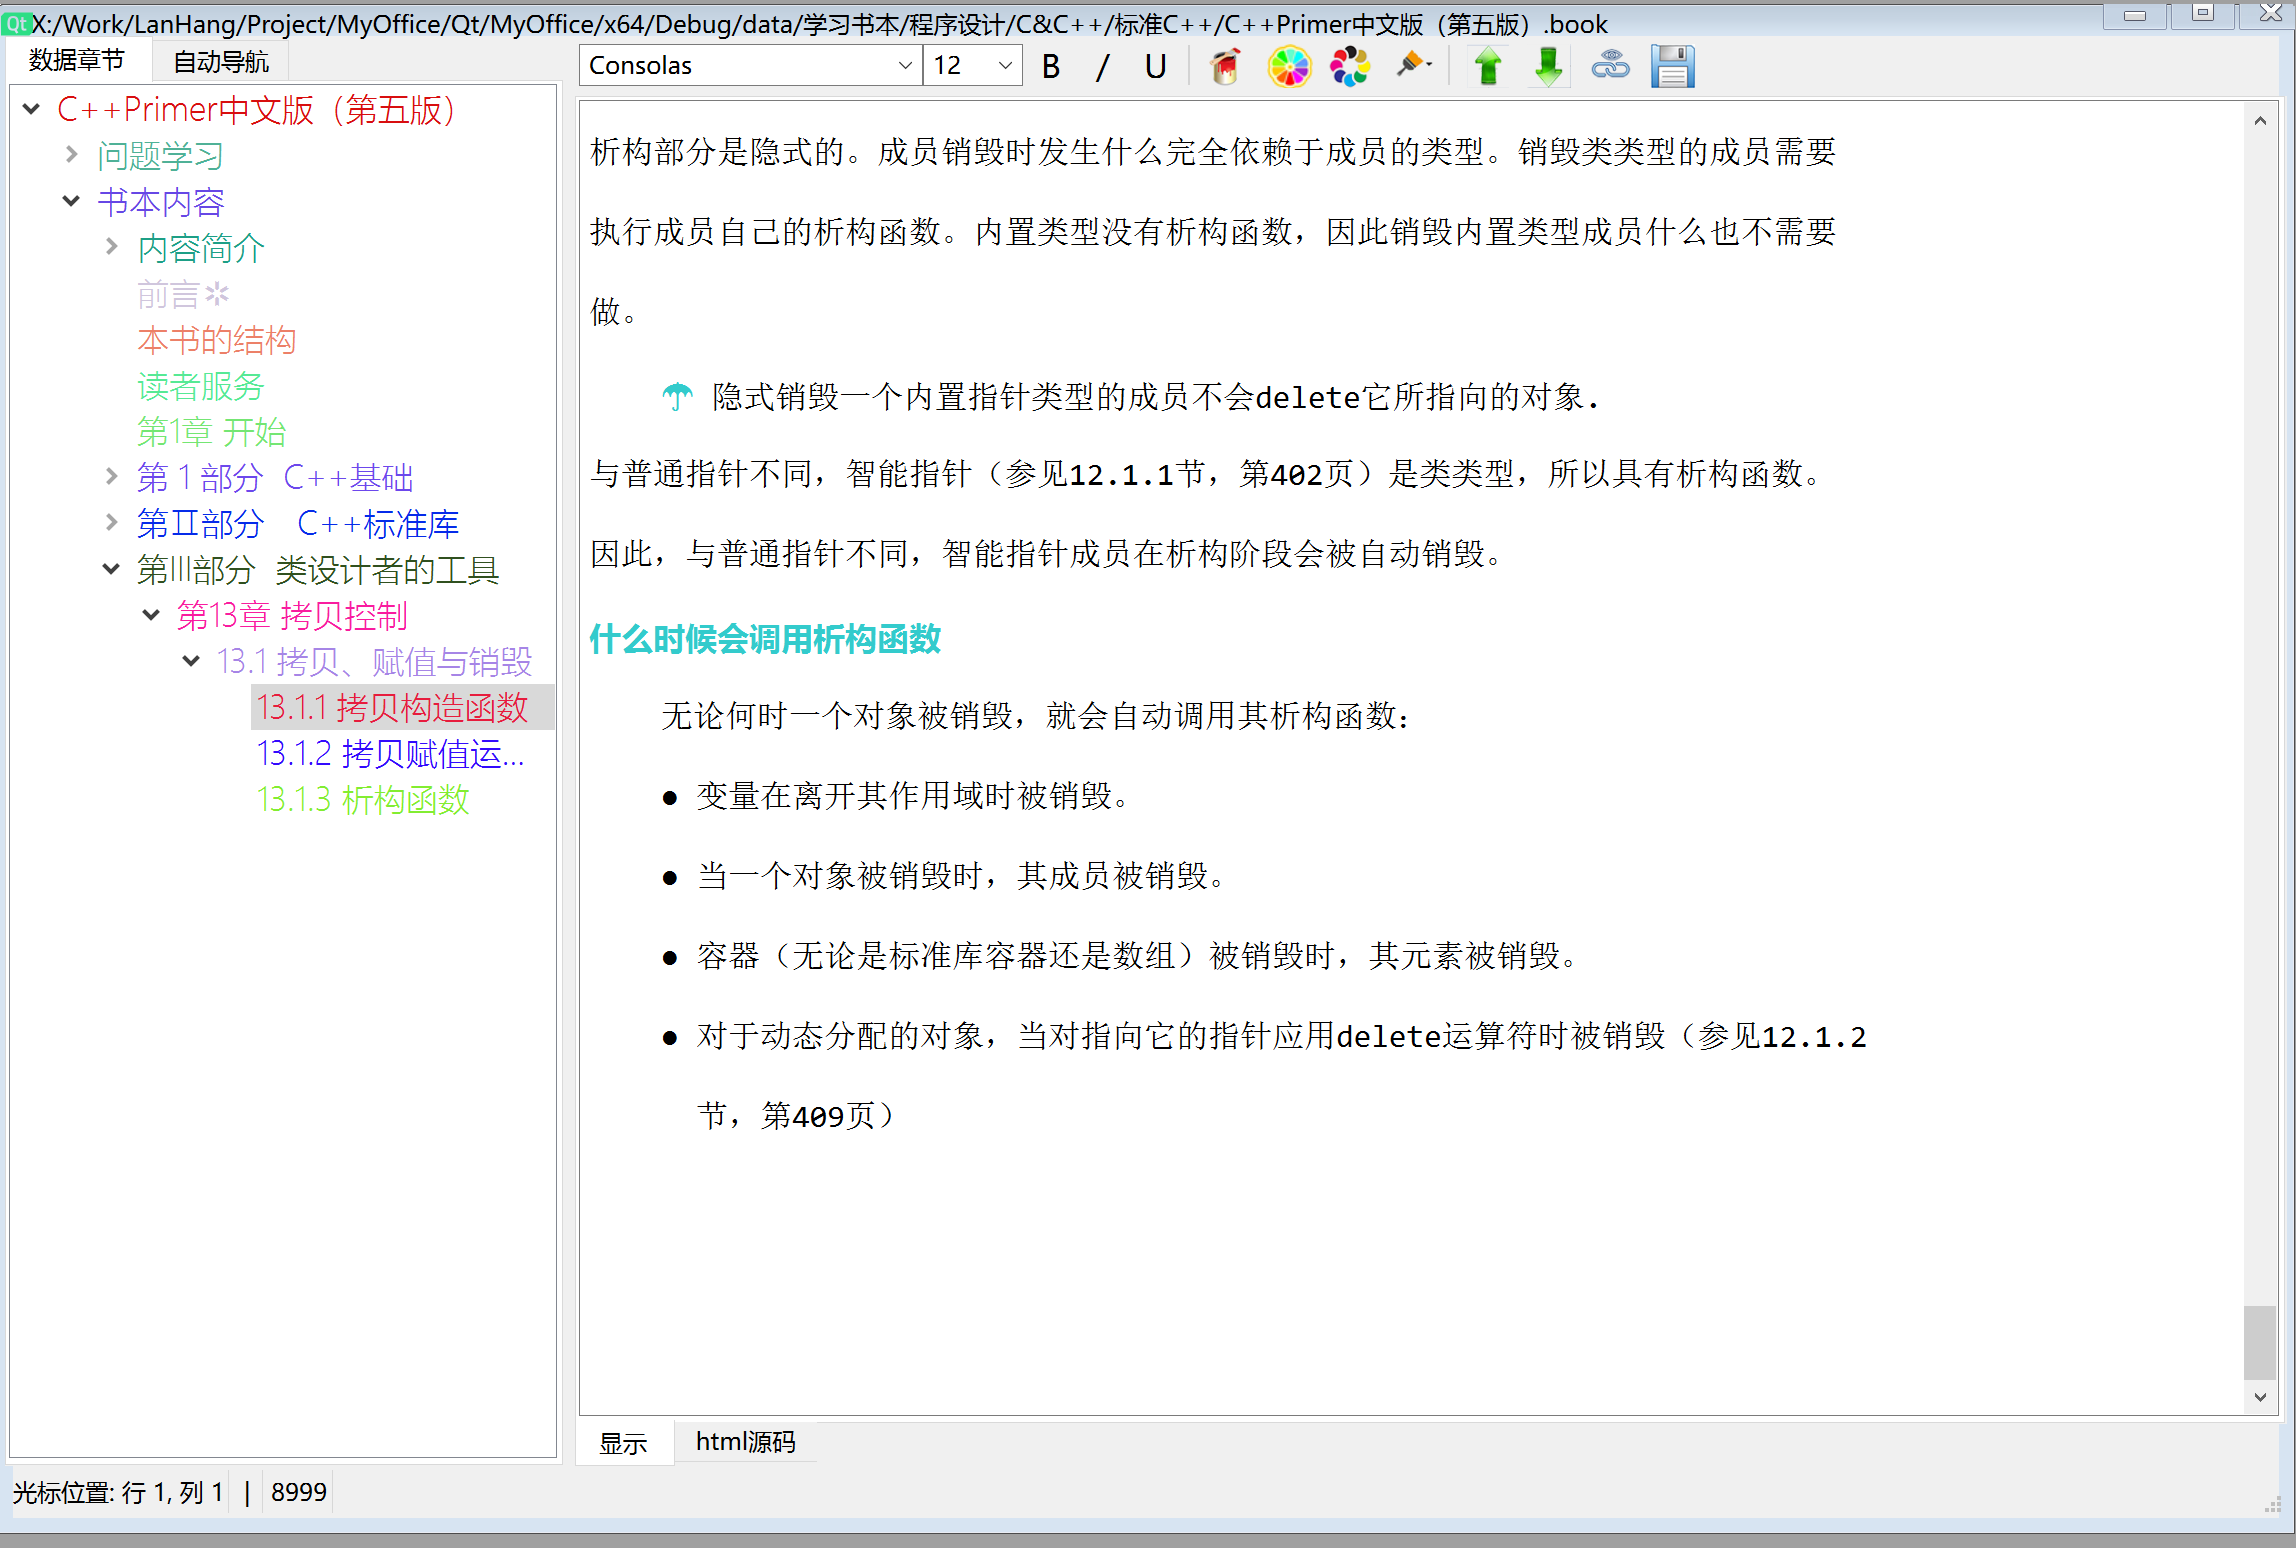Toggle bold formatting with B button

[x=1050, y=67]
